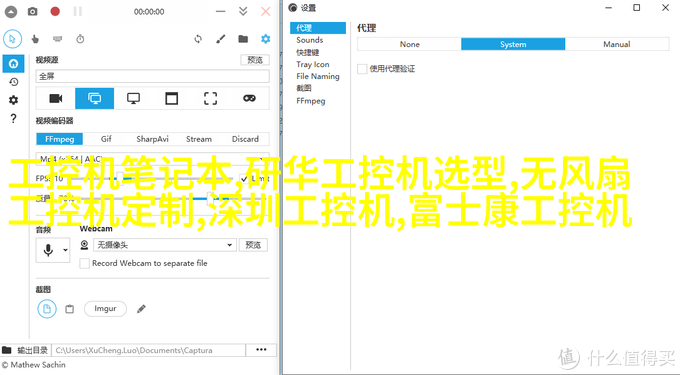The width and height of the screenshot is (680, 375).
Task: Toggle the include cursor icon
Action: [13, 39]
